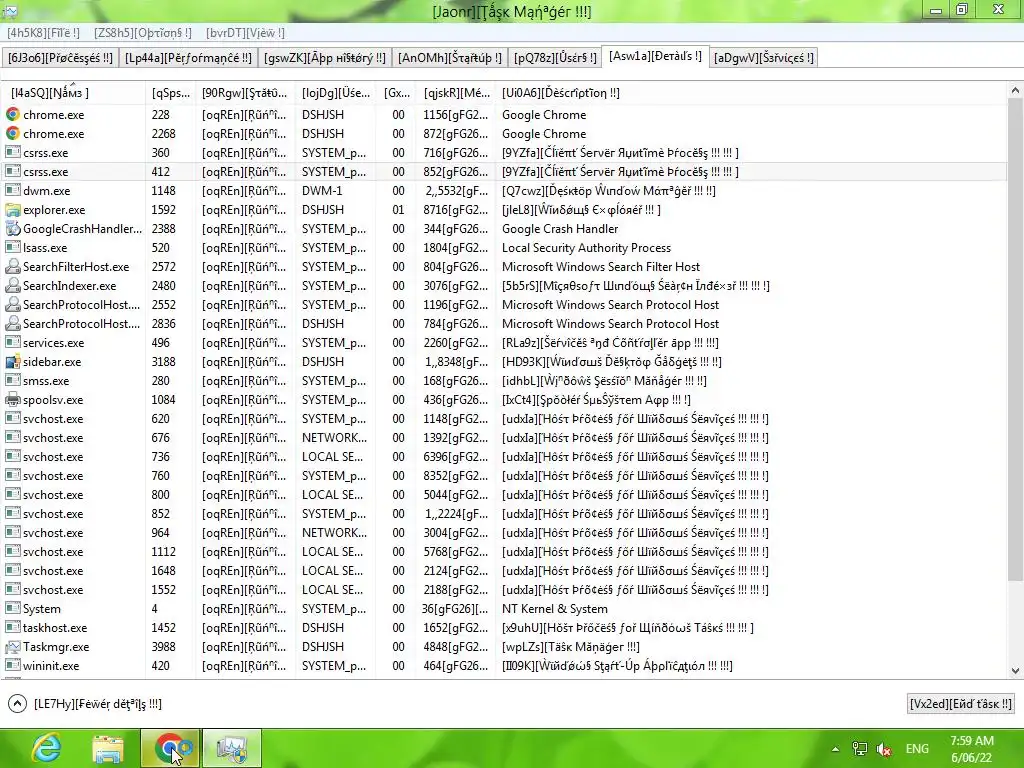Click the services.exe process icon
Image resolution: width=1024 pixels, height=768 pixels.
point(12,342)
